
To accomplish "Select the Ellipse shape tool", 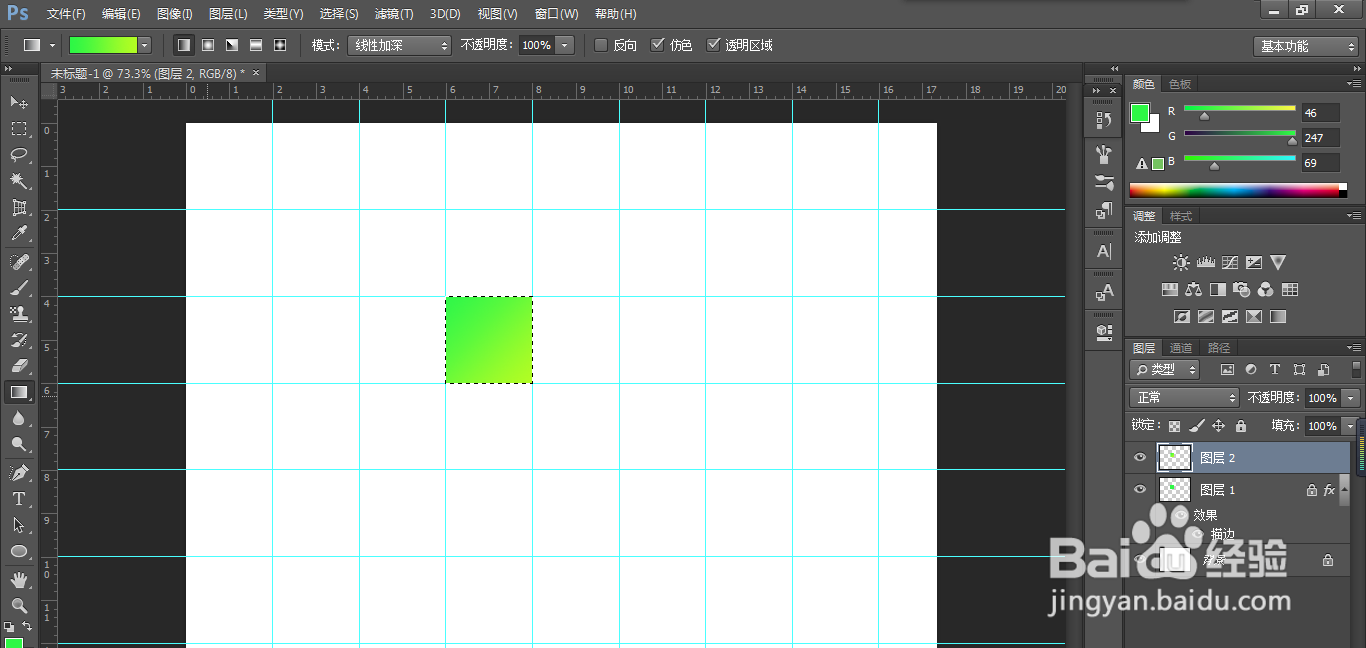I will (x=19, y=551).
